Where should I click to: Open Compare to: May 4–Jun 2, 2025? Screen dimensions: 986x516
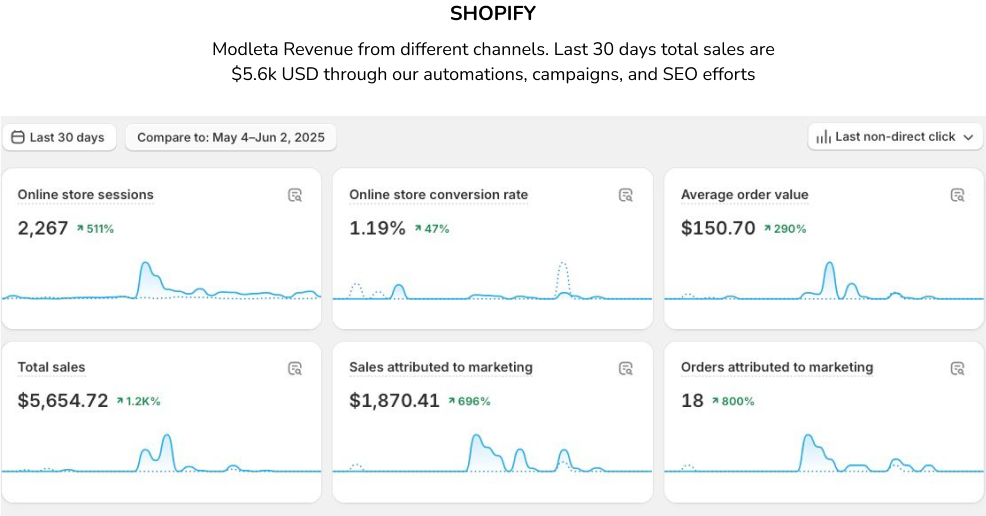tap(231, 138)
